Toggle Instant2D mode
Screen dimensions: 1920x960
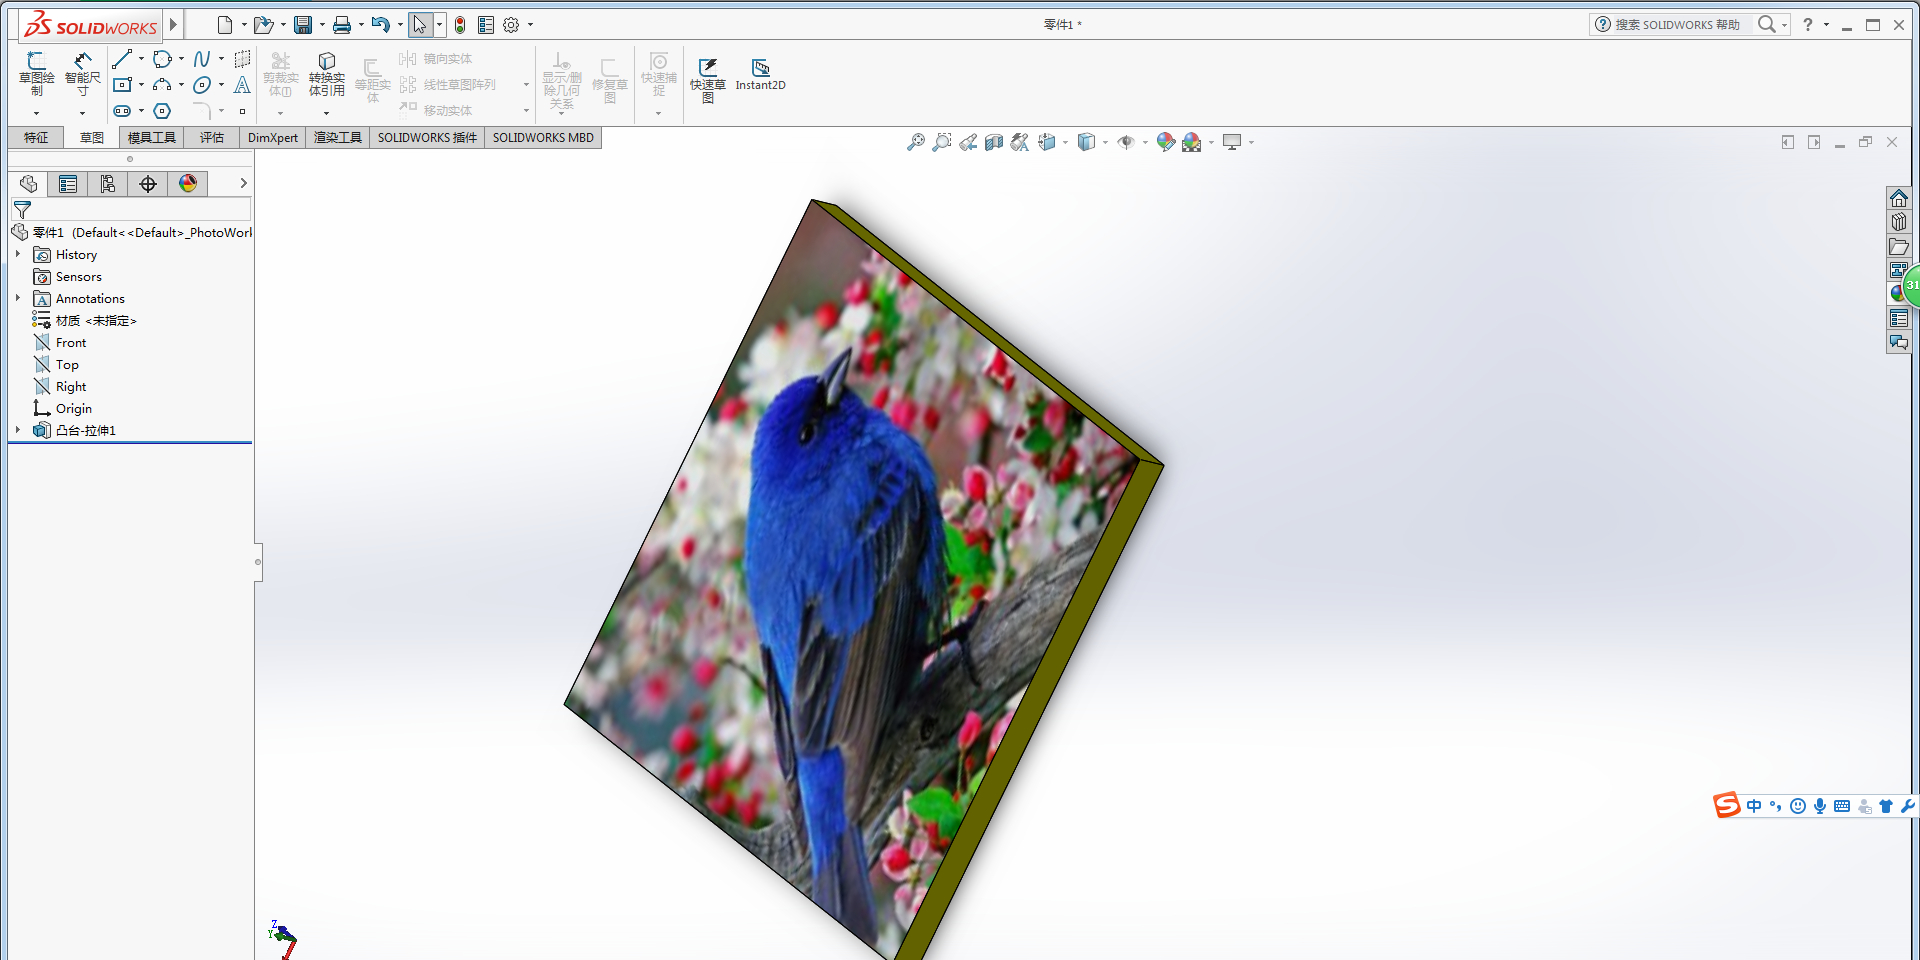pyautogui.click(x=760, y=75)
